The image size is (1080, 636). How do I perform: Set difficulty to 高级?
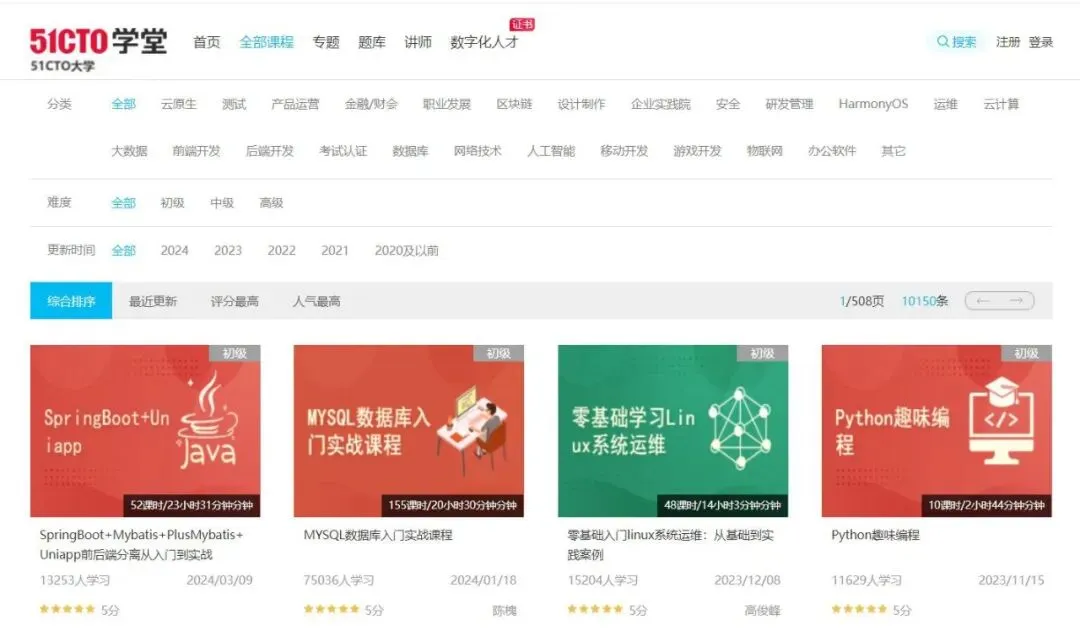(271, 203)
